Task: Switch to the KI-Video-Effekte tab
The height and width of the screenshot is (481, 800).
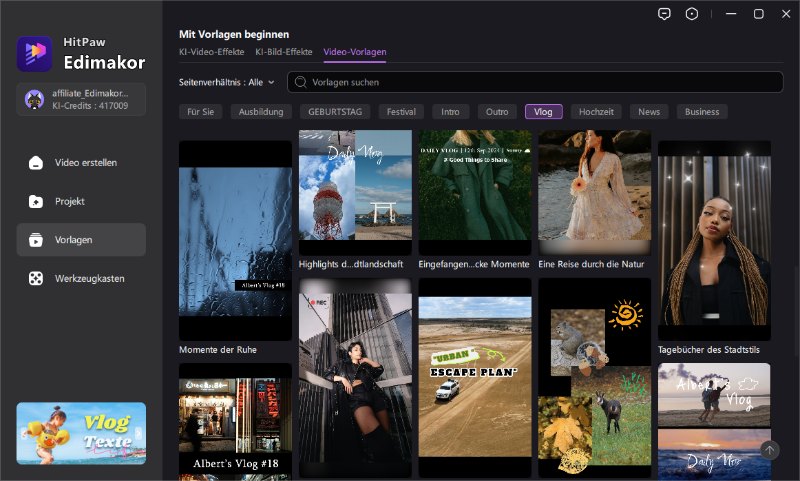Action: coord(211,51)
